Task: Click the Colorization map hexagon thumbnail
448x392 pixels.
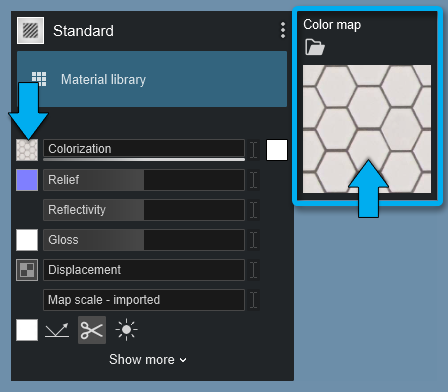Action: (x=27, y=150)
